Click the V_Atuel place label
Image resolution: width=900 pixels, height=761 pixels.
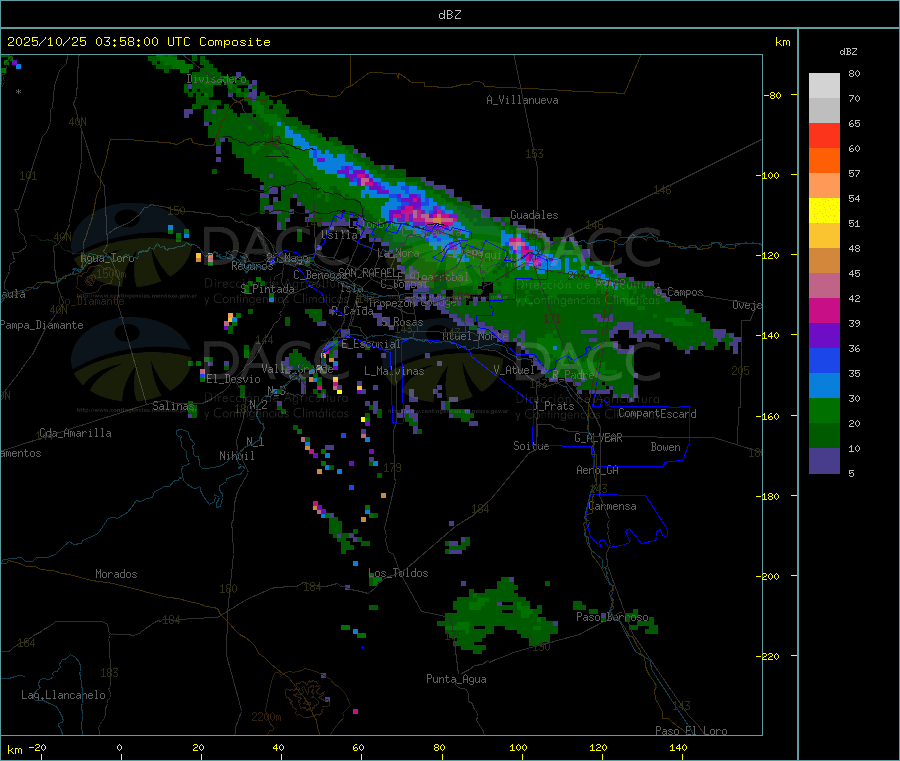(514, 370)
